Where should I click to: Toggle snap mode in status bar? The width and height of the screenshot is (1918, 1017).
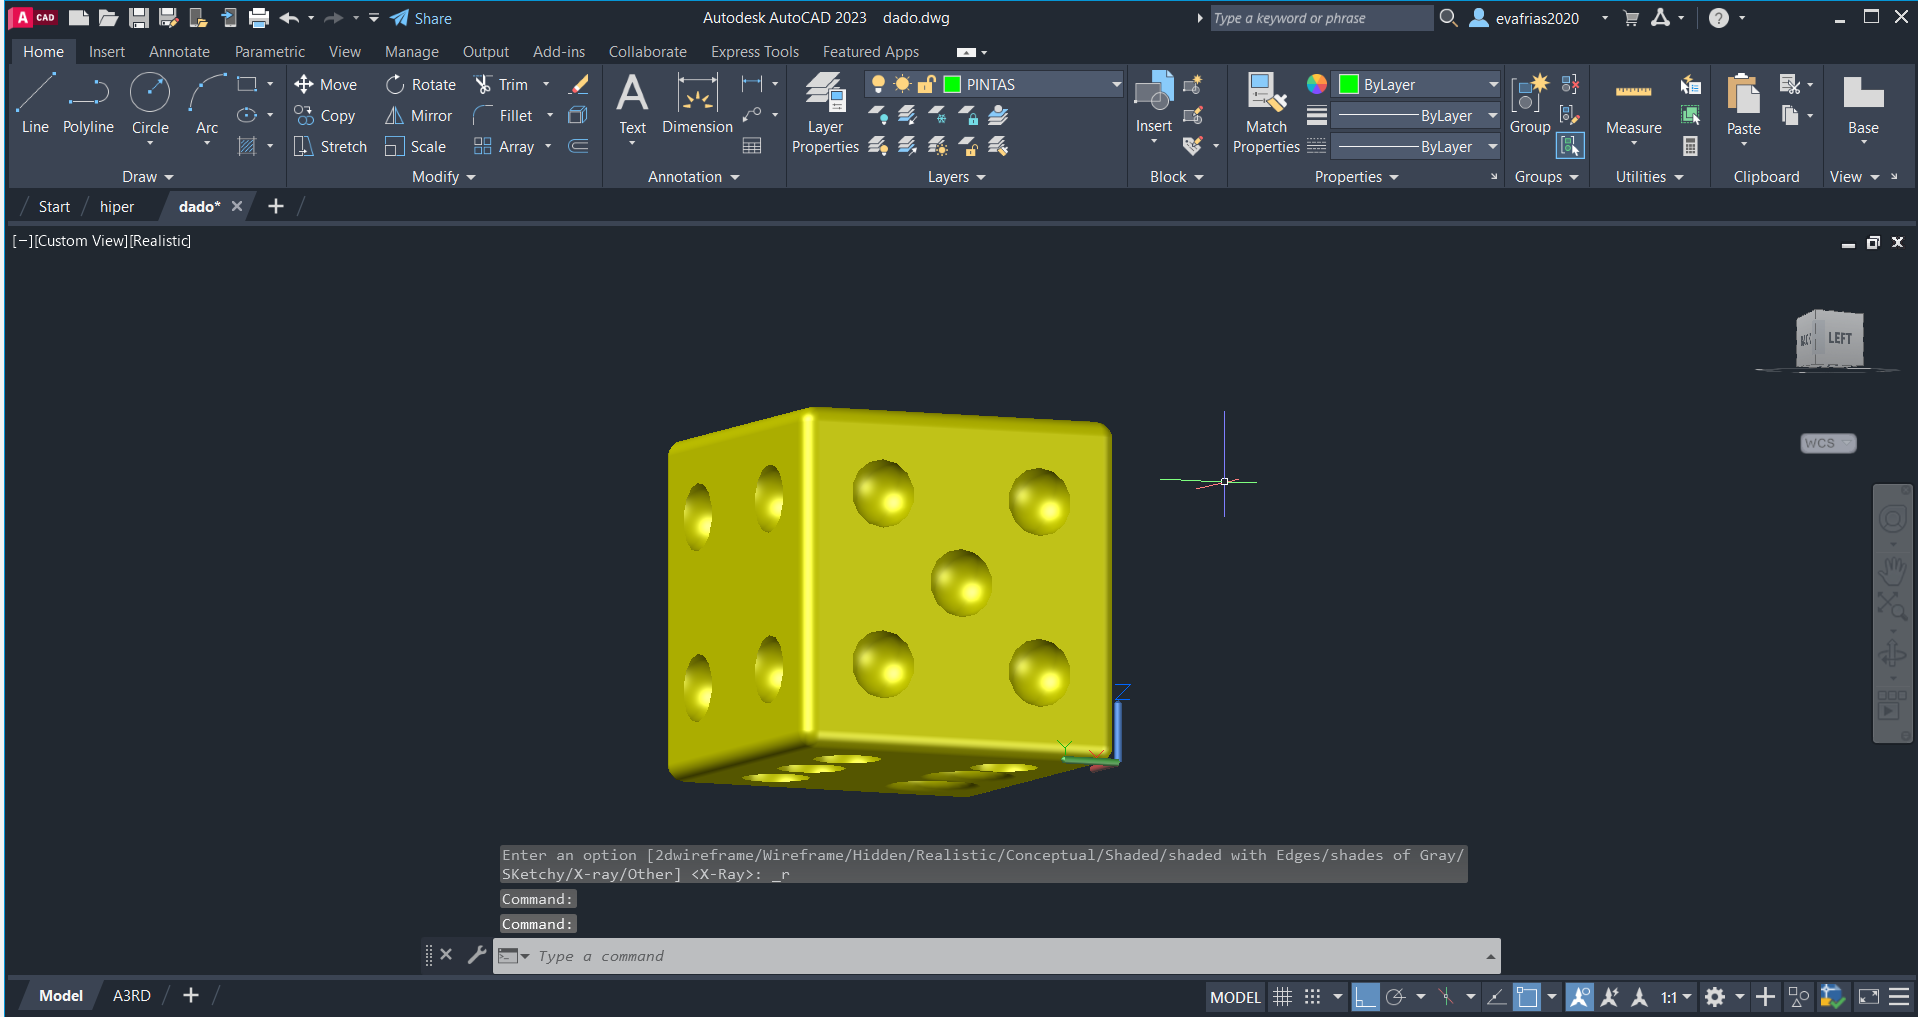pyautogui.click(x=1312, y=997)
